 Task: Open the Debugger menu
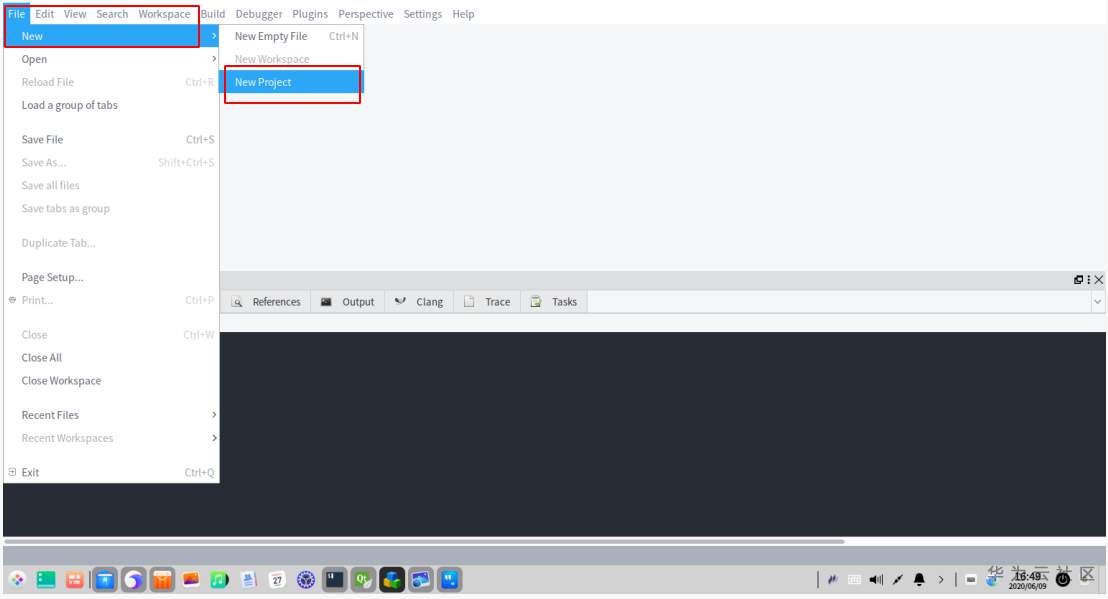coord(259,14)
